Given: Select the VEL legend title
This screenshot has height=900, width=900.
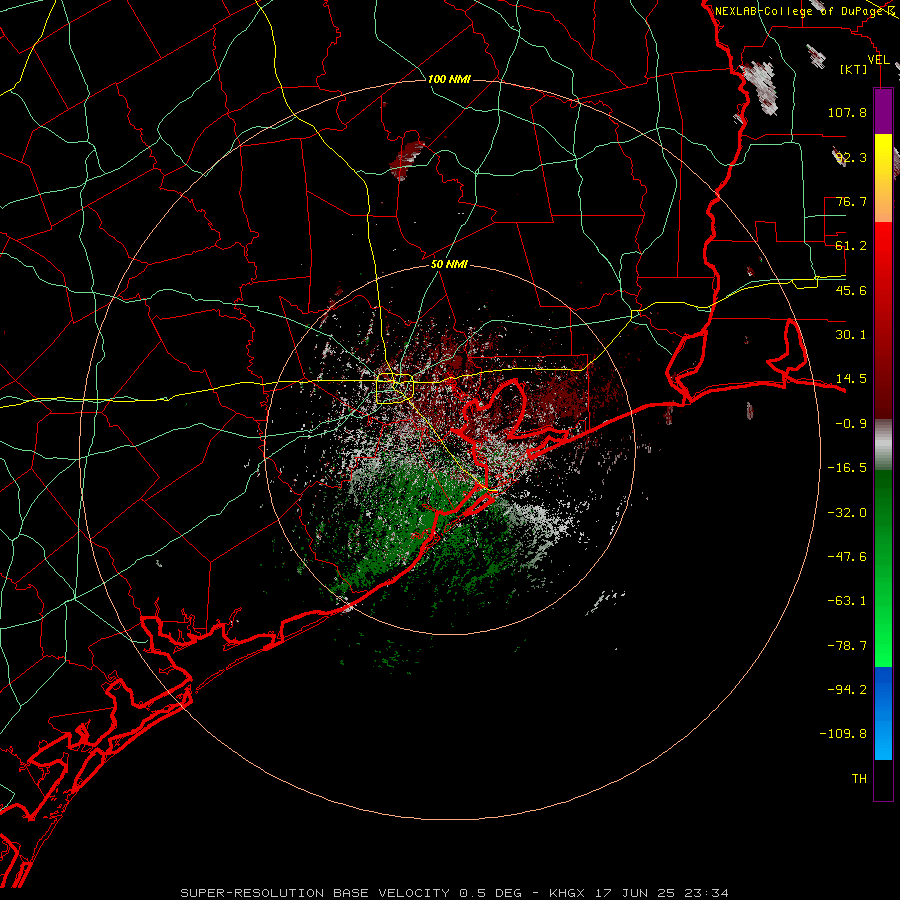Looking at the screenshot, I should (x=879, y=60).
